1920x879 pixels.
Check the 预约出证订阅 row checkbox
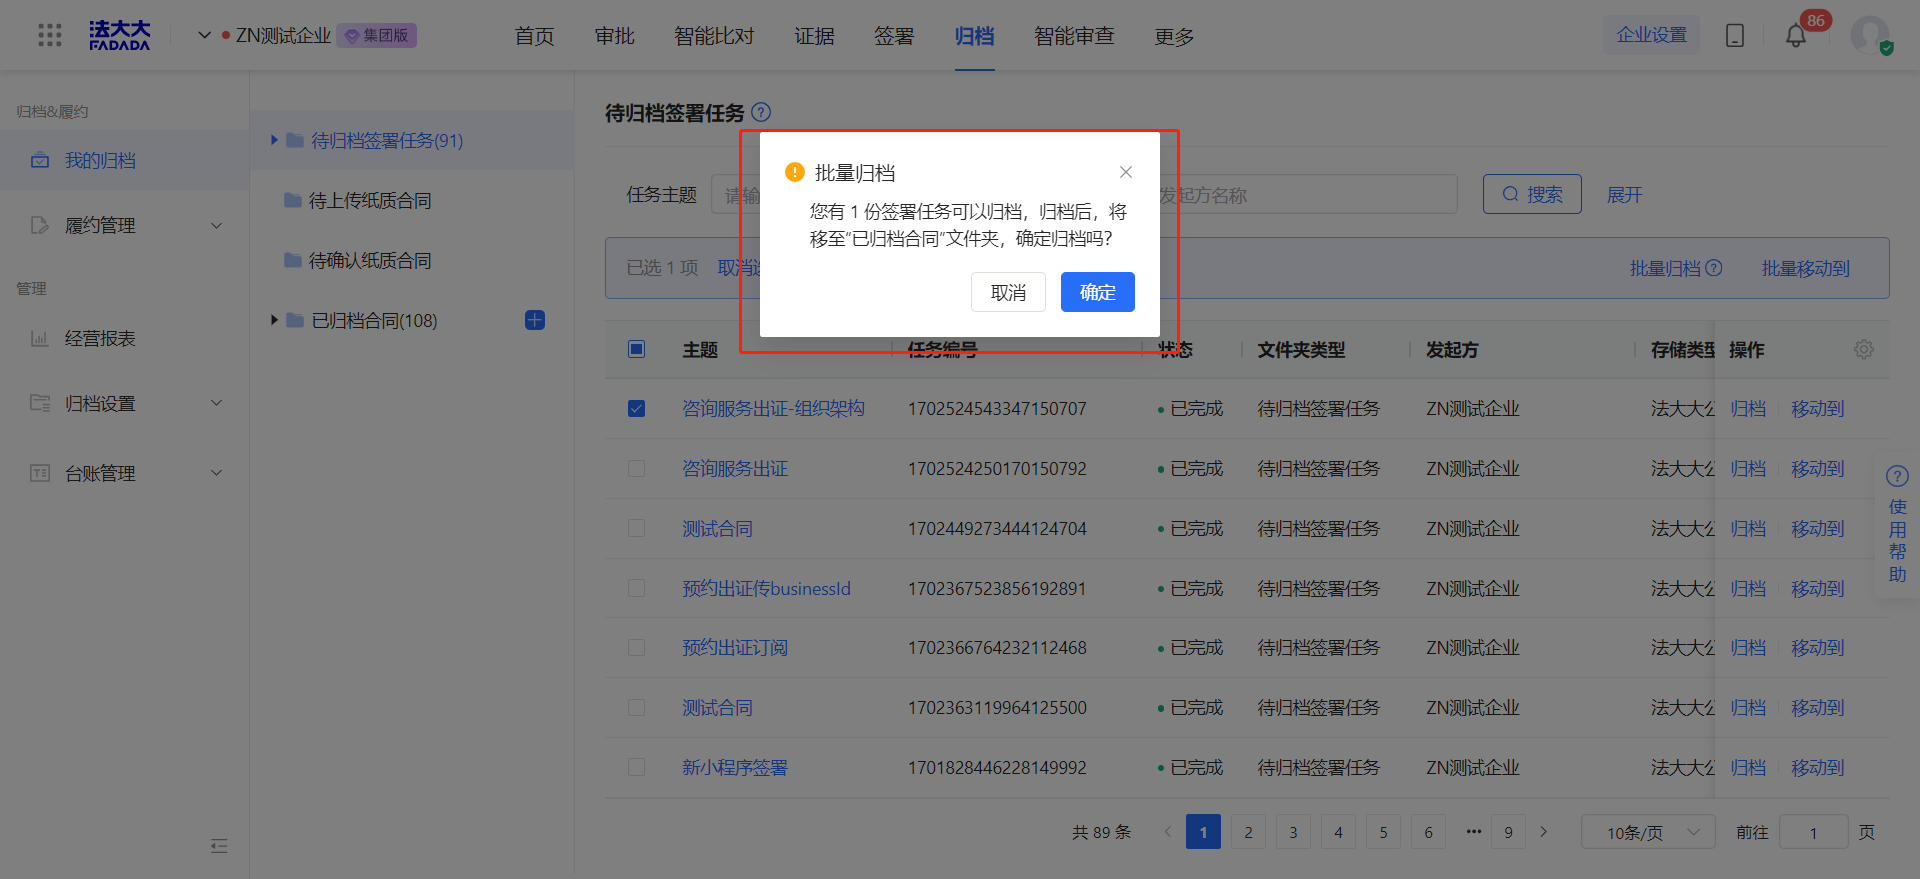tap(637, 648)
